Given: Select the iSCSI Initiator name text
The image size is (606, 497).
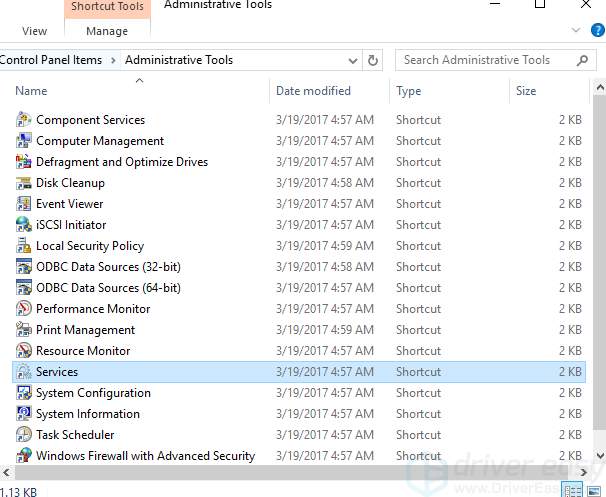Looking at the screenshot, I should (x=71, y=225).
